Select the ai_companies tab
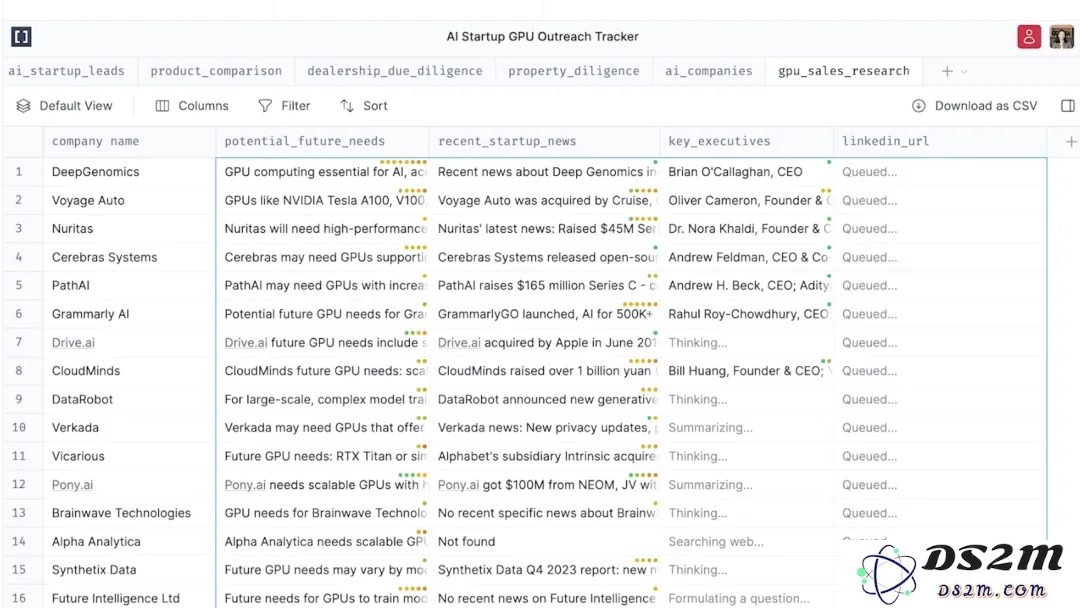The image size is (1080, 608). [709, 71]
